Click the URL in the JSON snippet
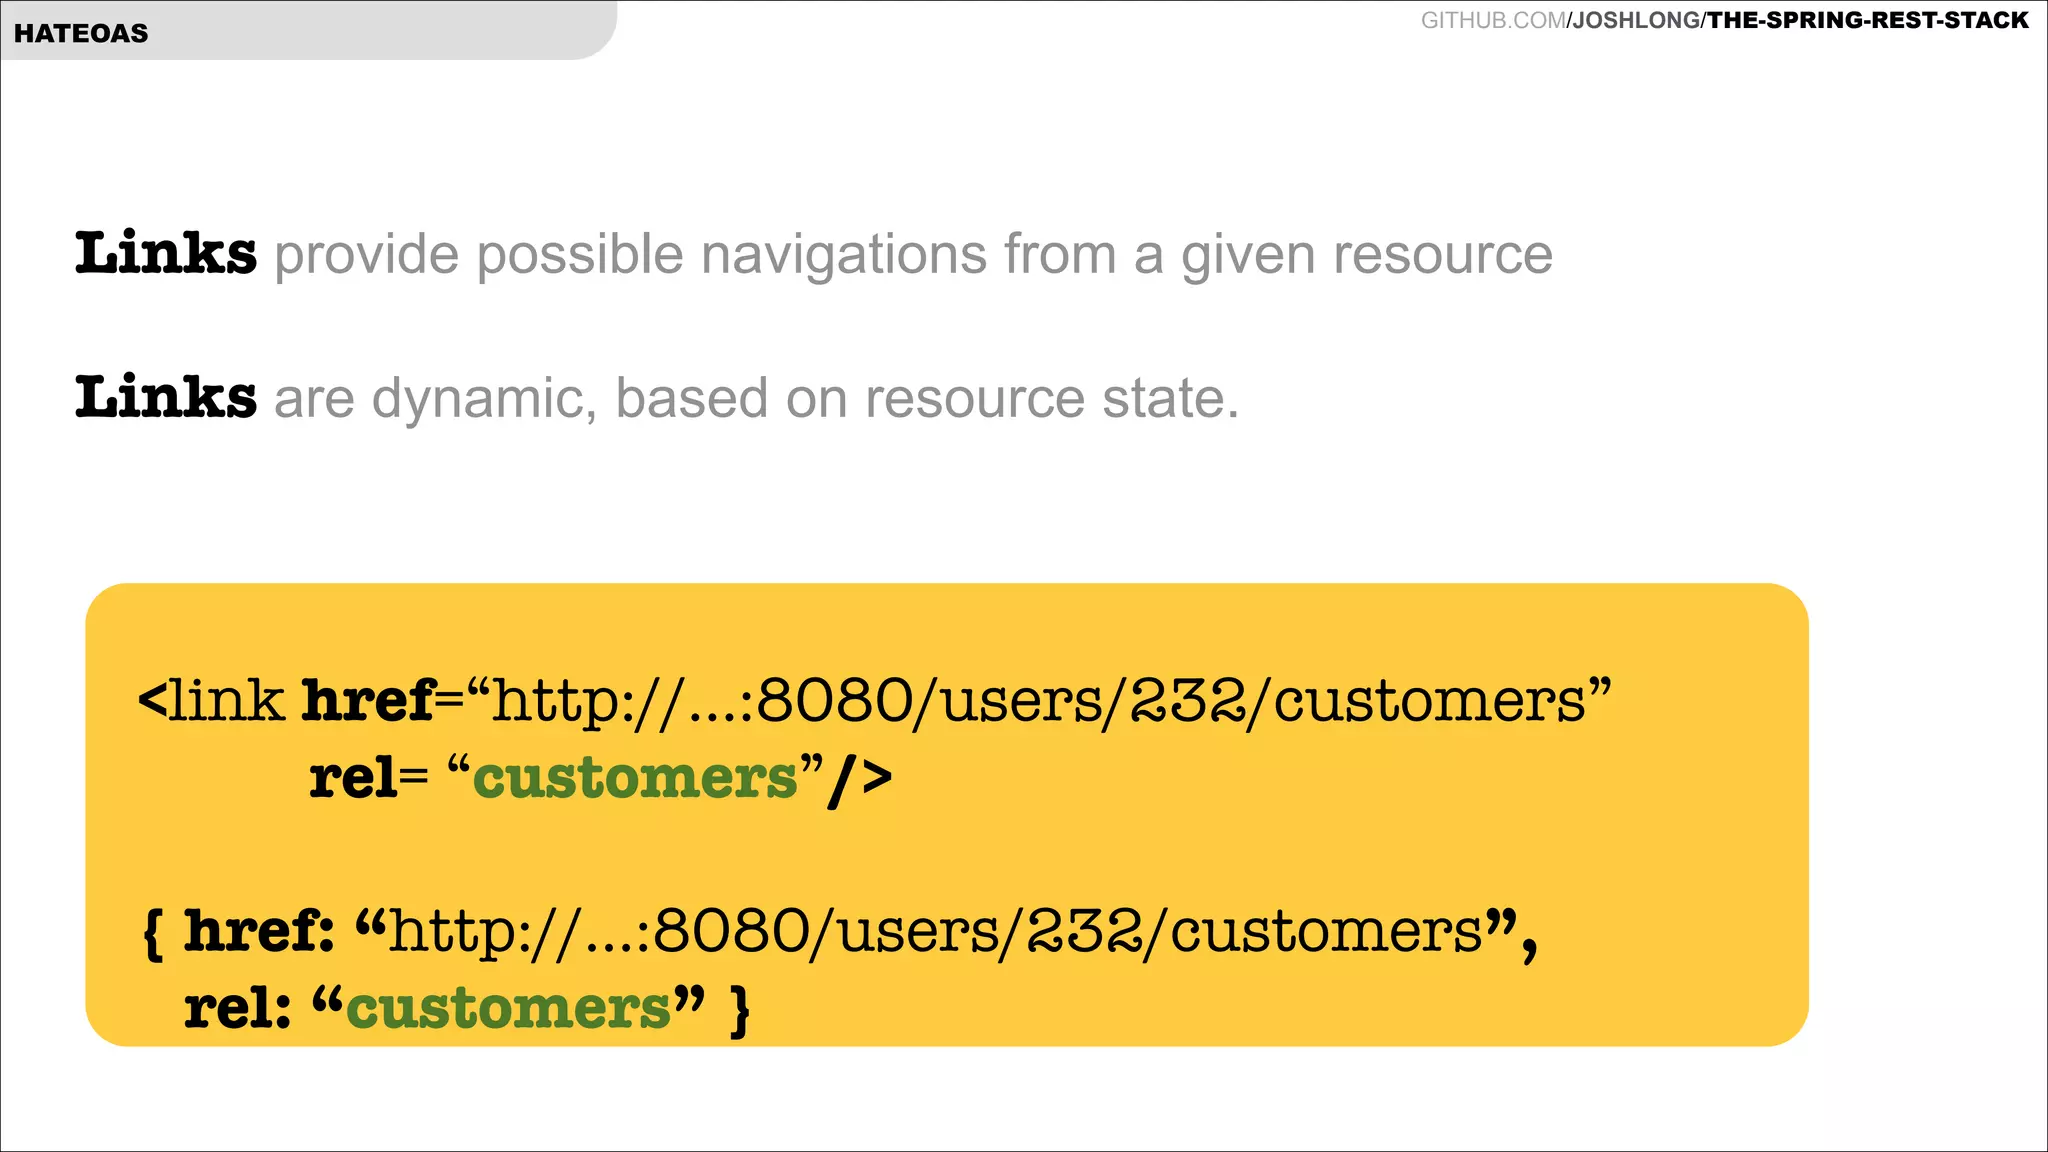This screenshot has width=2048, height=1152. (935, 931)
